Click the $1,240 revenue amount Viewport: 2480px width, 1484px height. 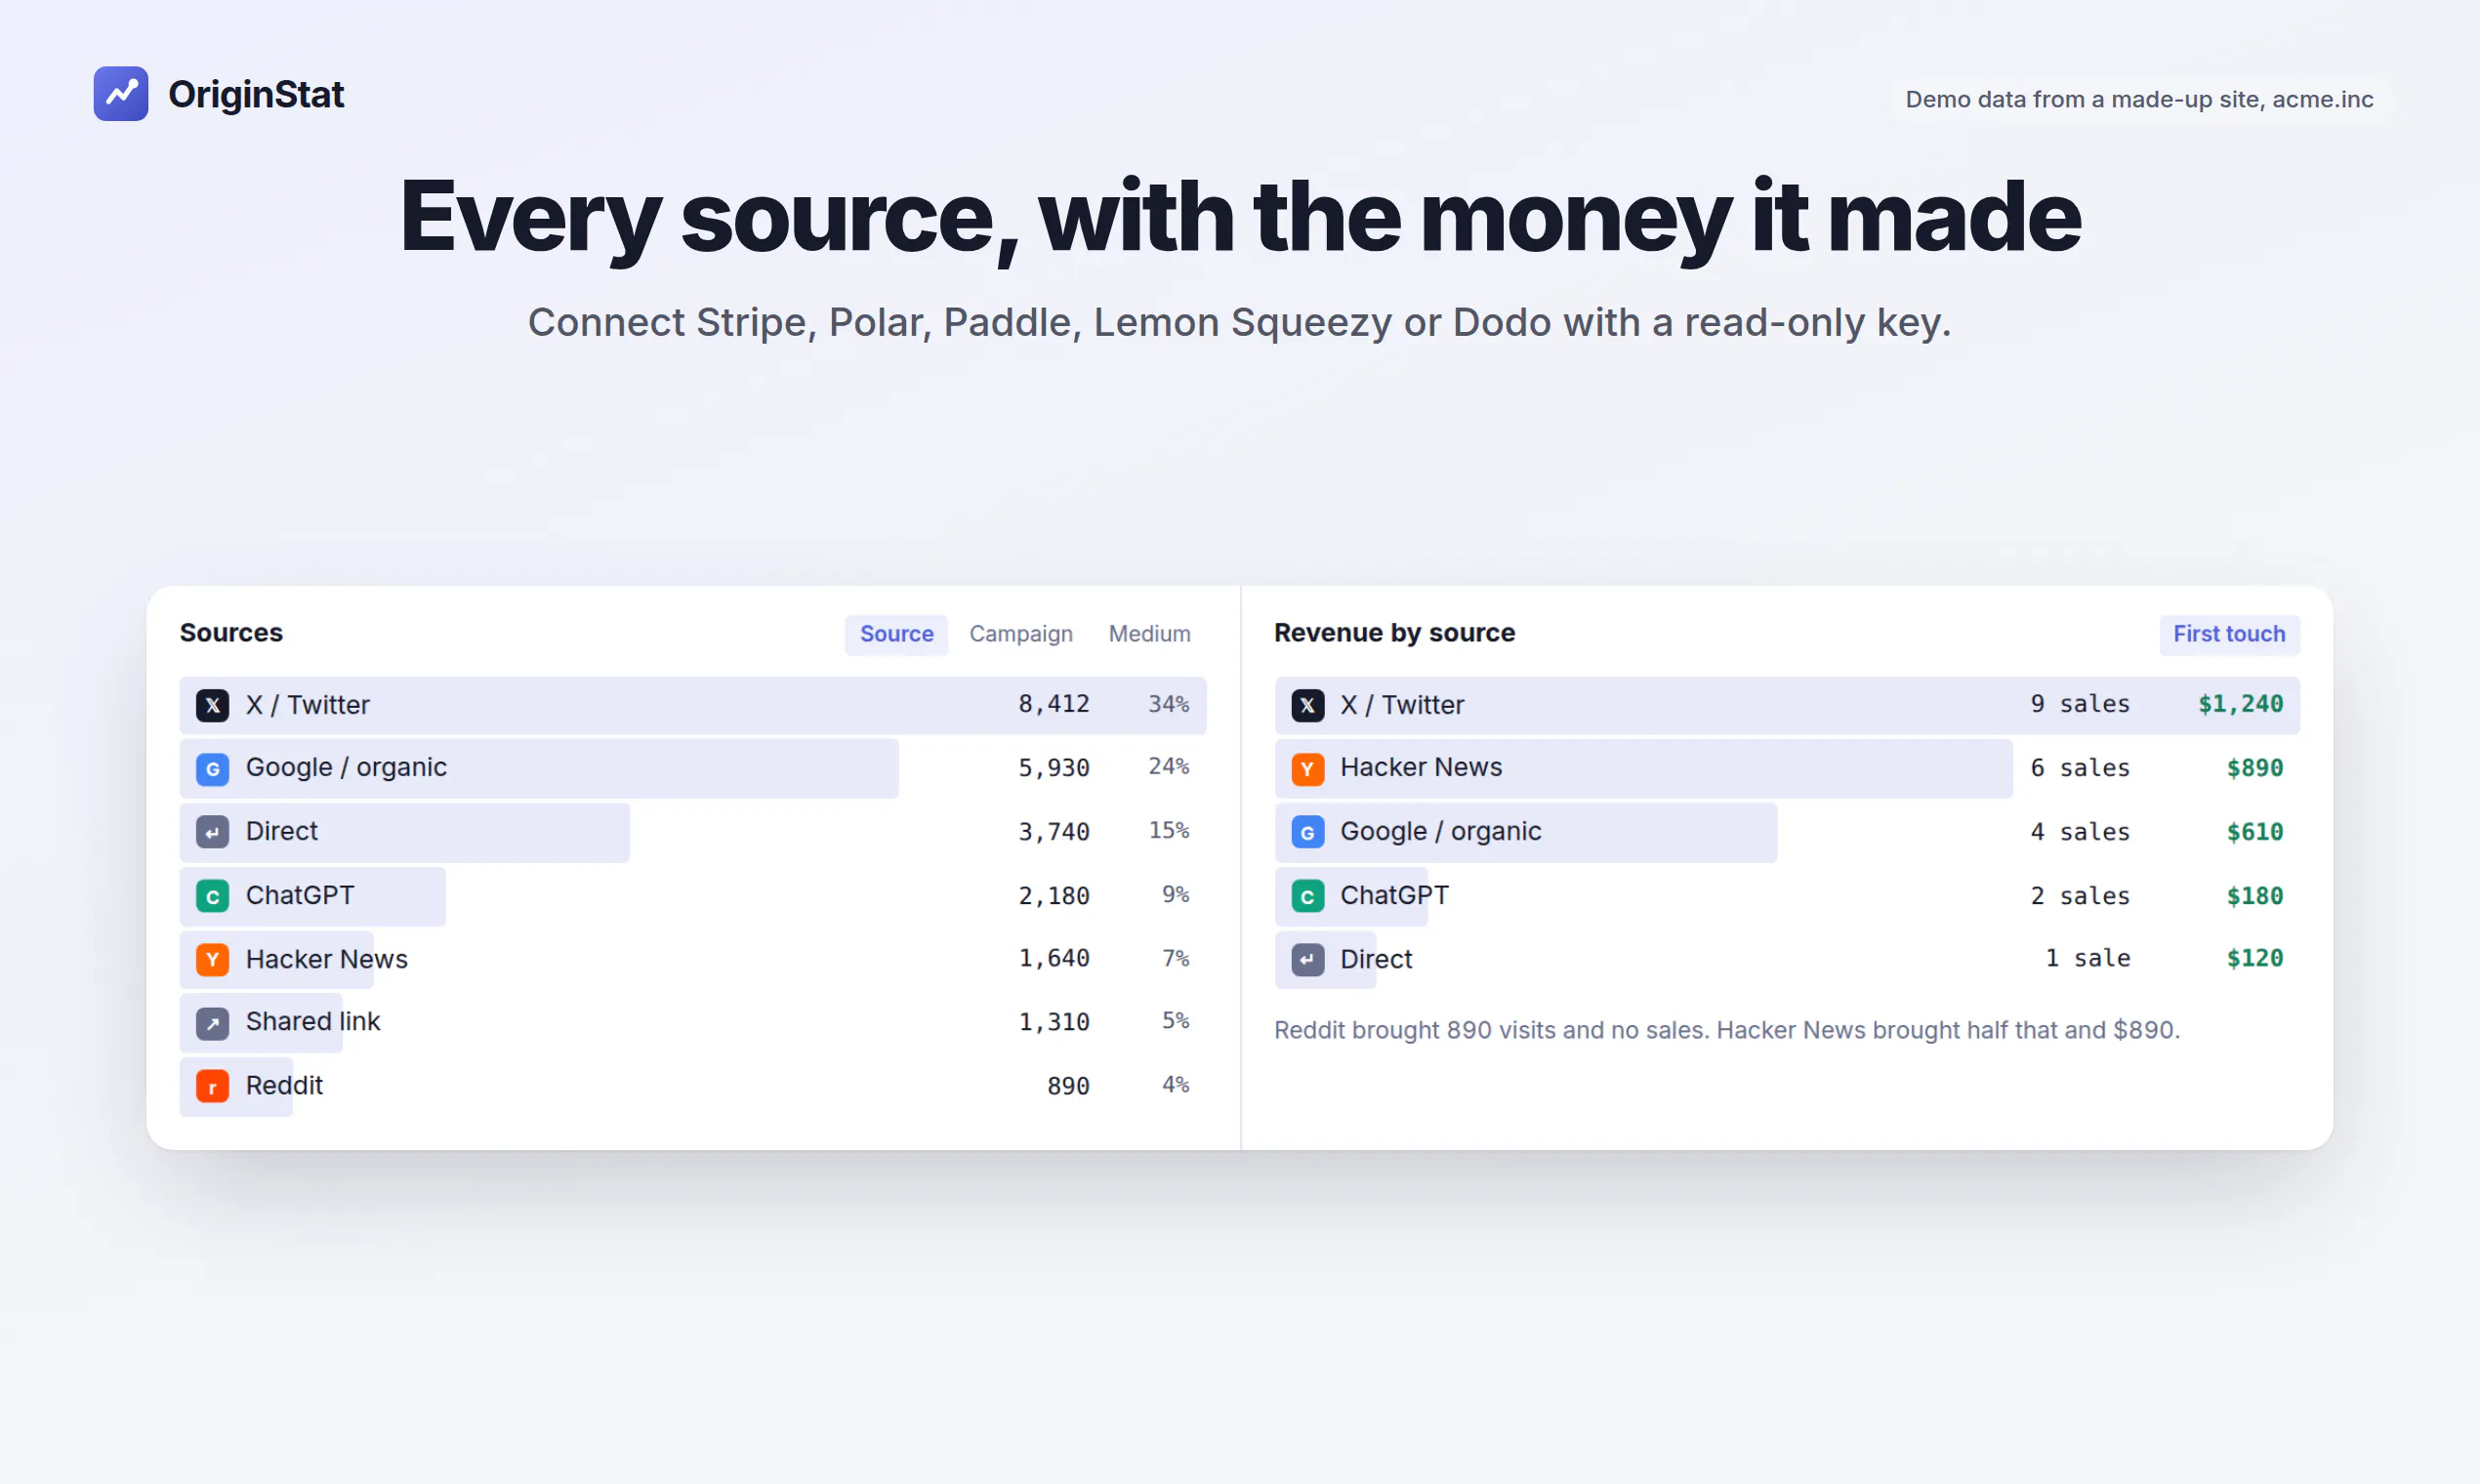[x=2240, y=705]
